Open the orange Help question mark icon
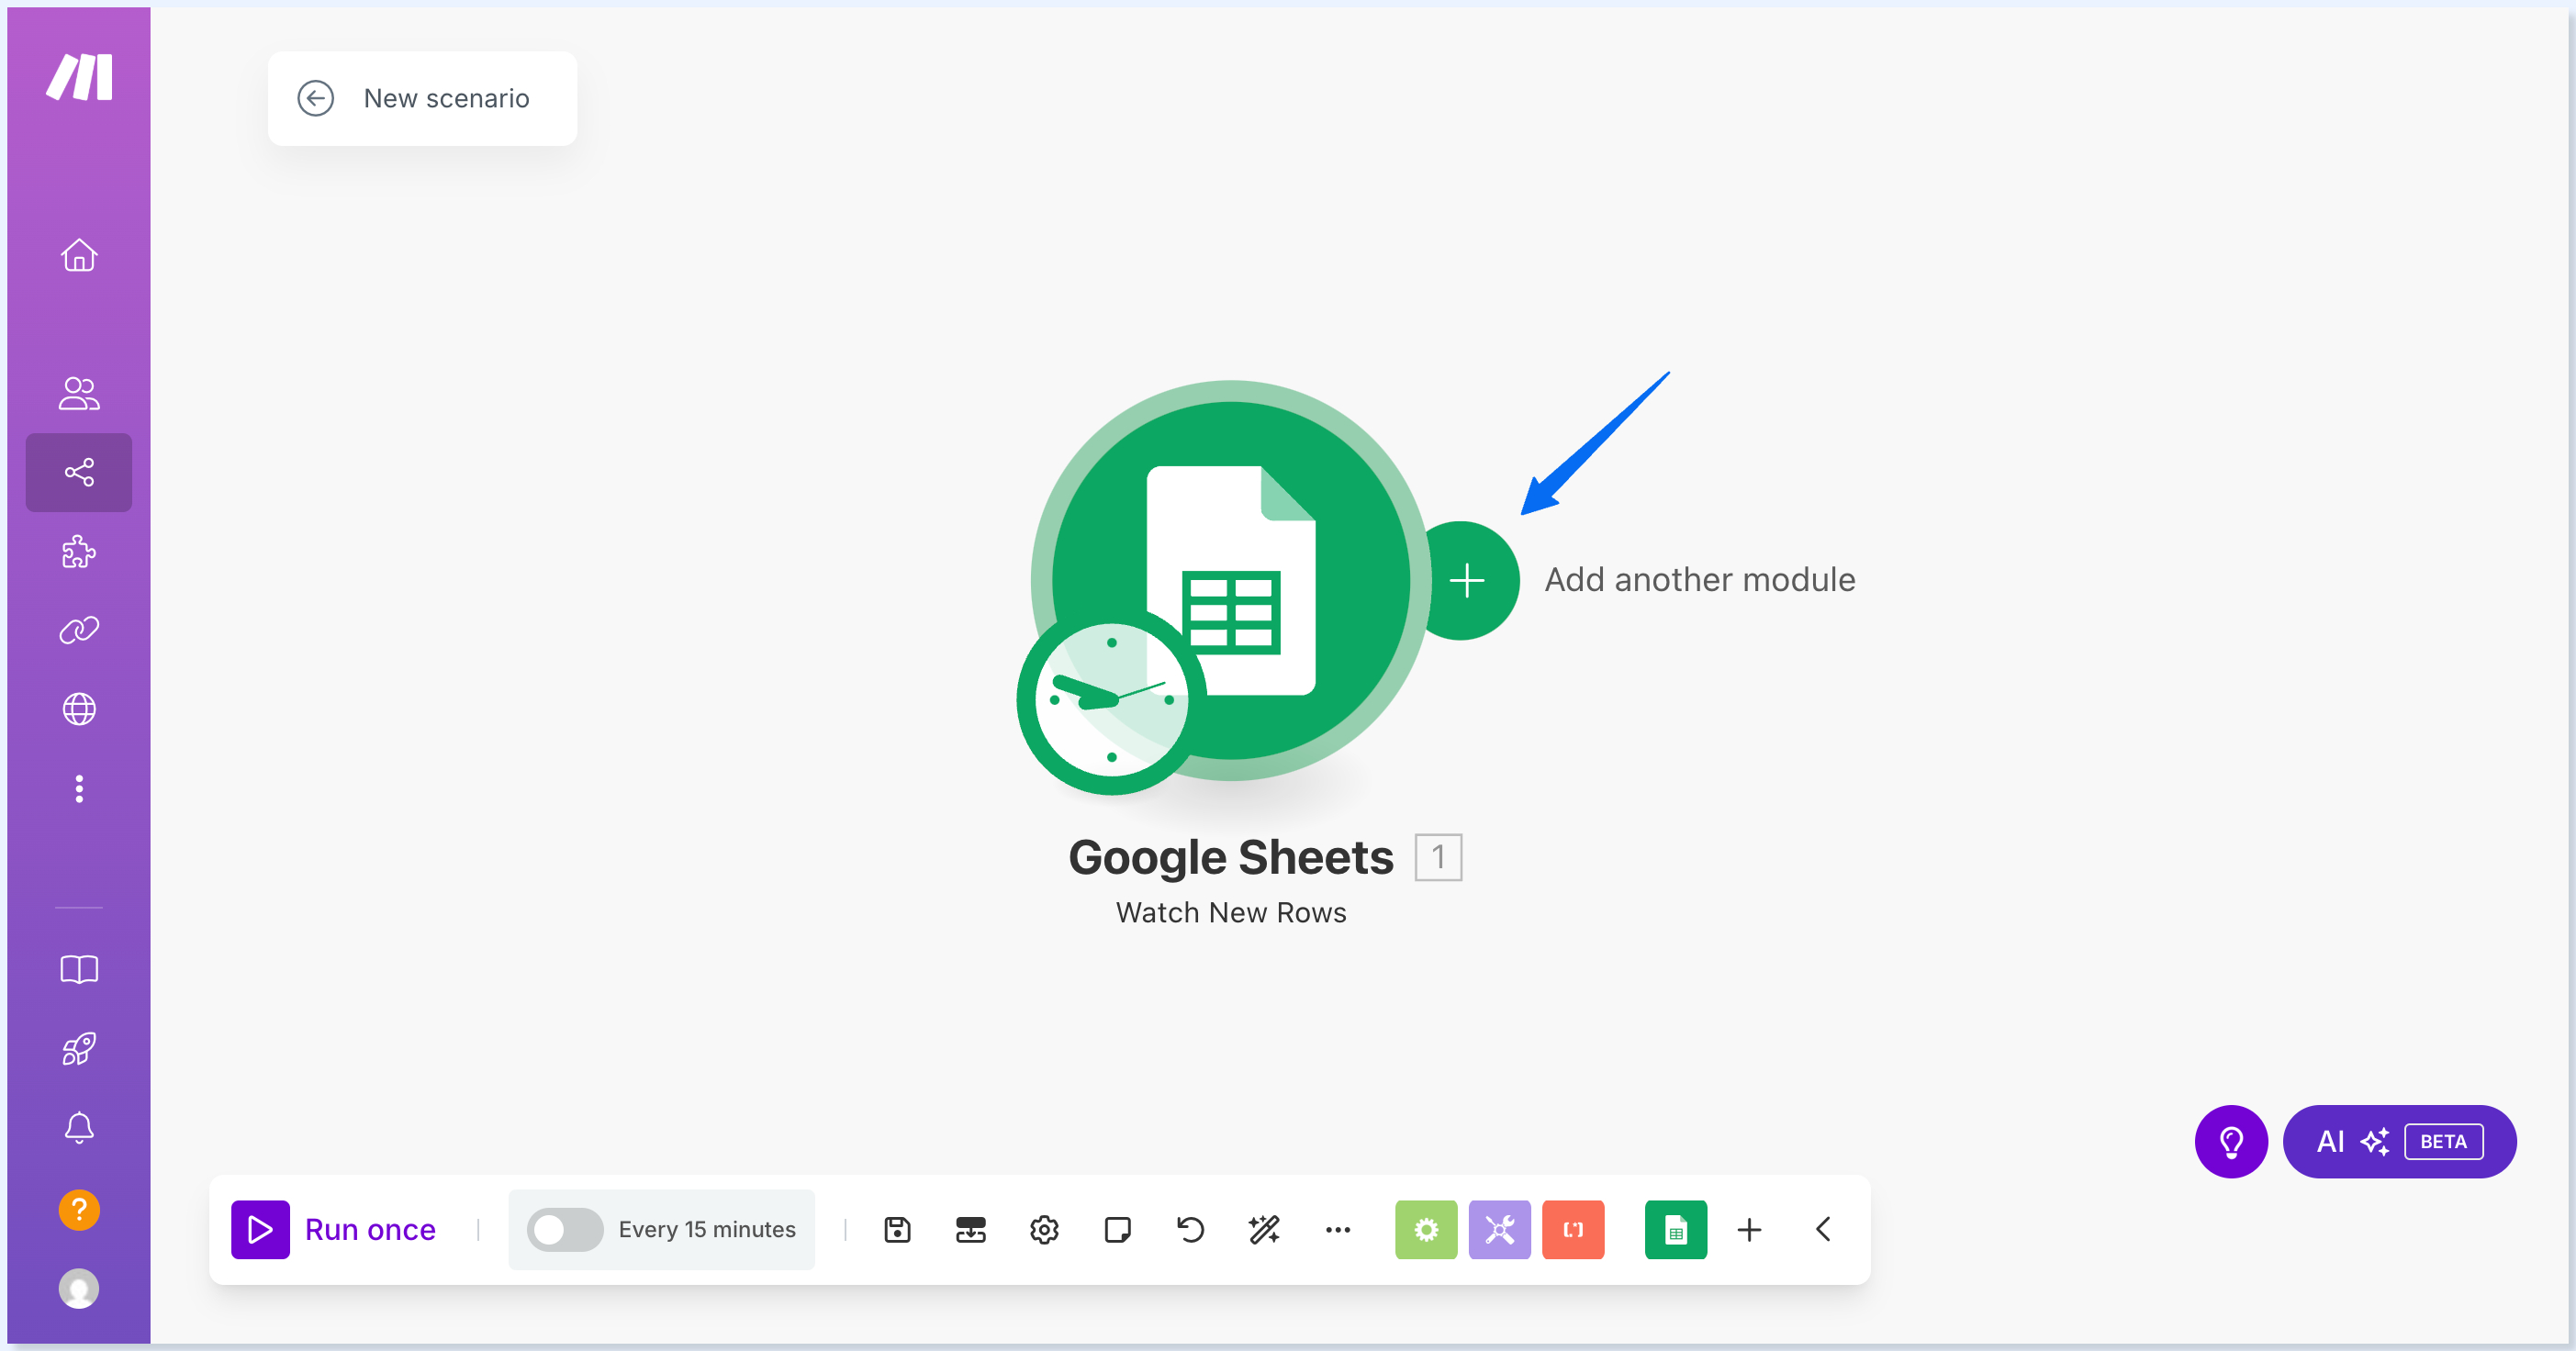2576x1351 pixels. (79, 1209)
